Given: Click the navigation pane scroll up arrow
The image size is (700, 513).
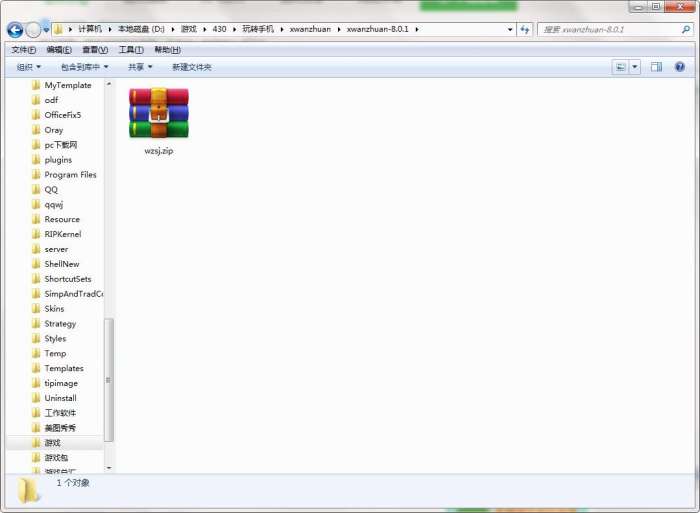Looking at the screenshot, I should coord(108,84).
